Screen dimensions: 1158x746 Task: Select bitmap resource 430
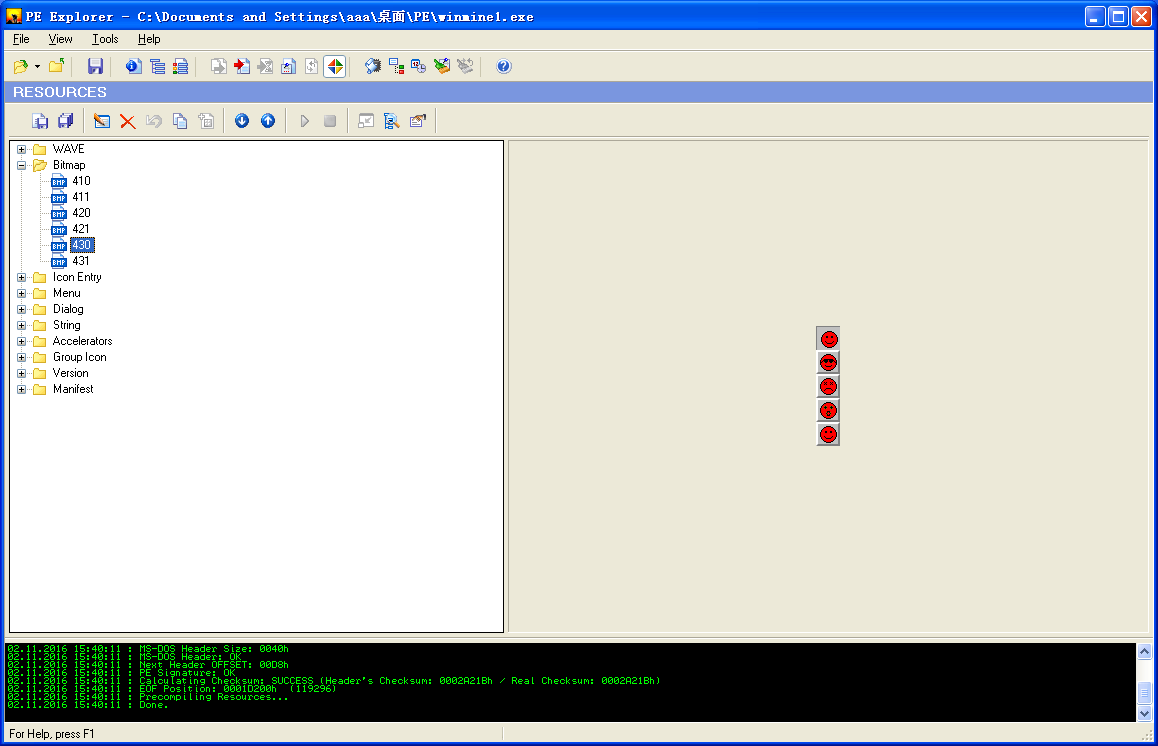tap(82, 245)
